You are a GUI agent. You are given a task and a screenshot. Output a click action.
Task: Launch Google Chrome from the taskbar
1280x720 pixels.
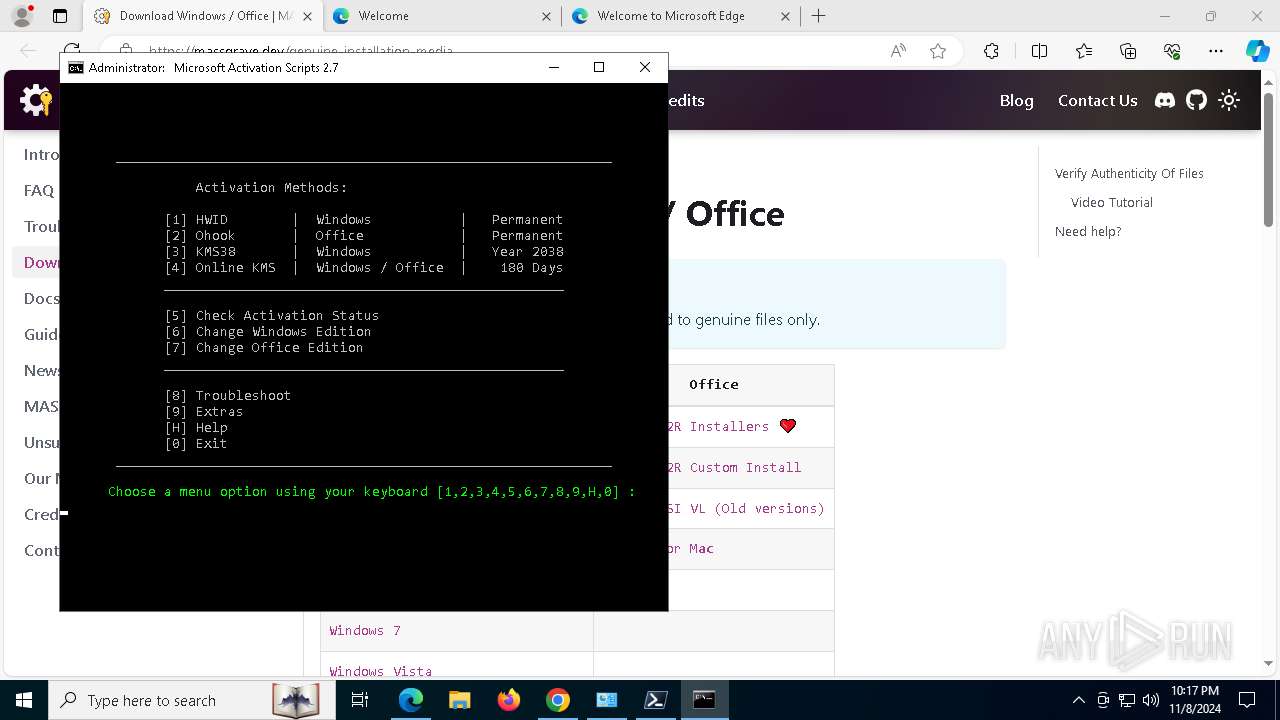558,700
